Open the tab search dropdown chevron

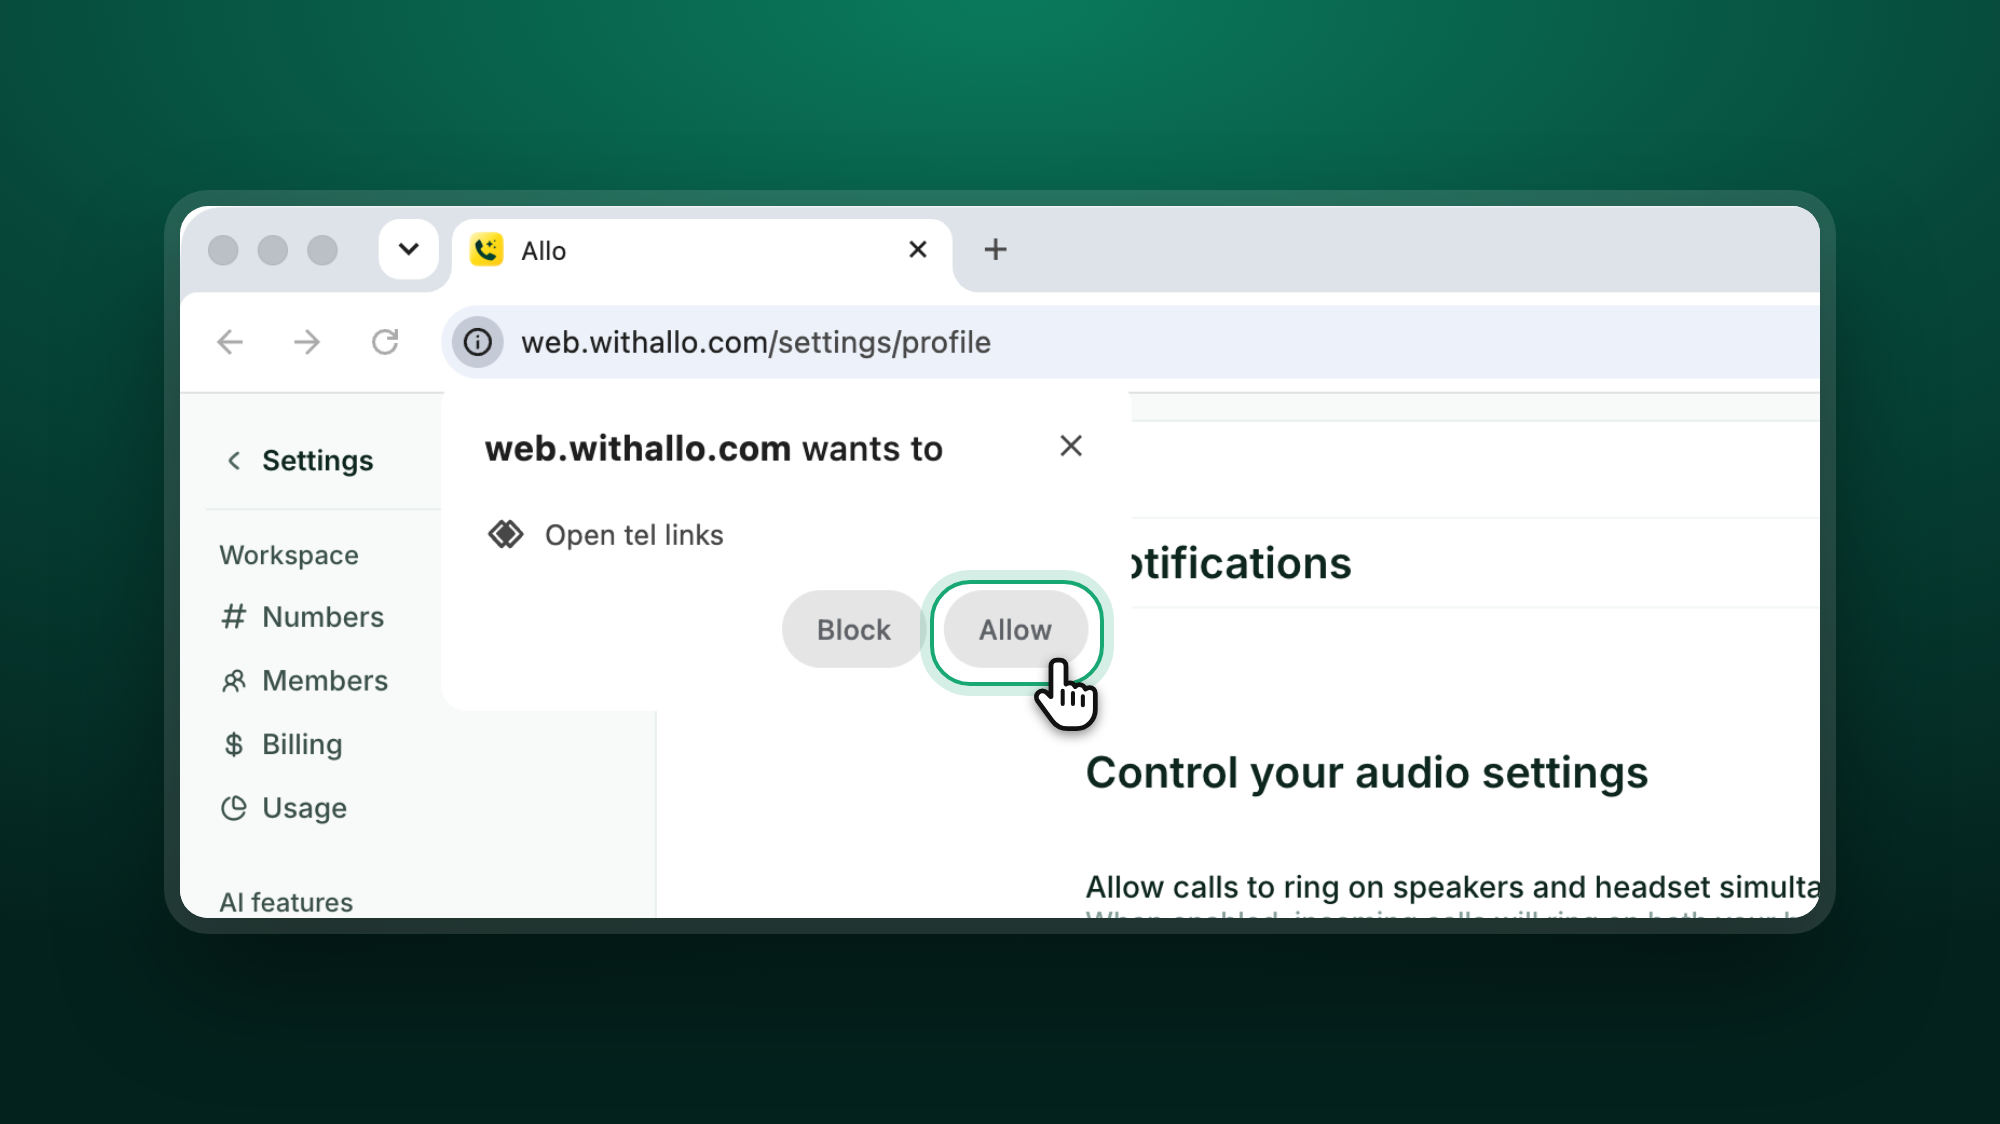click(x=408, y=249)
